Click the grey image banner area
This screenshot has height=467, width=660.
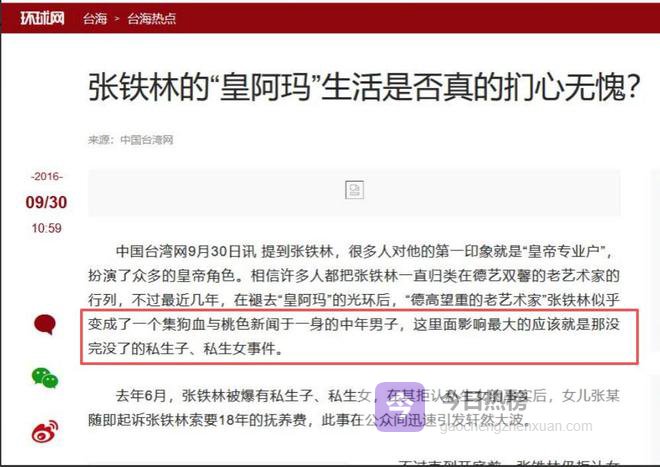354,193
